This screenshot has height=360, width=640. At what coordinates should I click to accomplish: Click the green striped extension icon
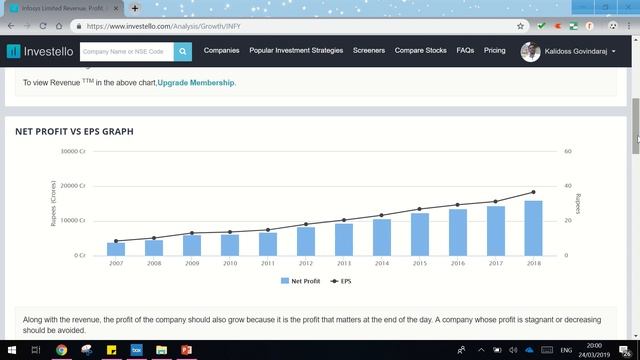(573, 26)
